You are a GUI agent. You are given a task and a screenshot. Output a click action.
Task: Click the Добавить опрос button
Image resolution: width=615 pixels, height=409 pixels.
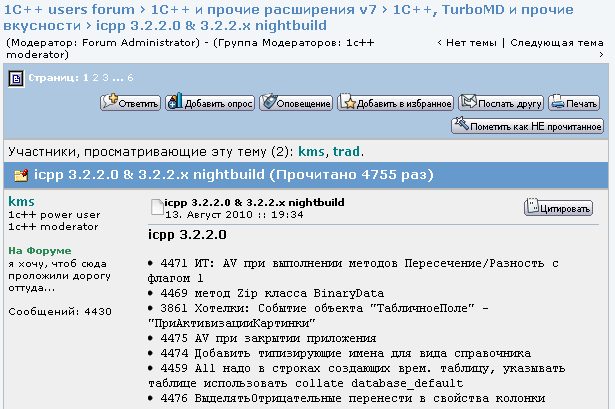tap(210, 102)
